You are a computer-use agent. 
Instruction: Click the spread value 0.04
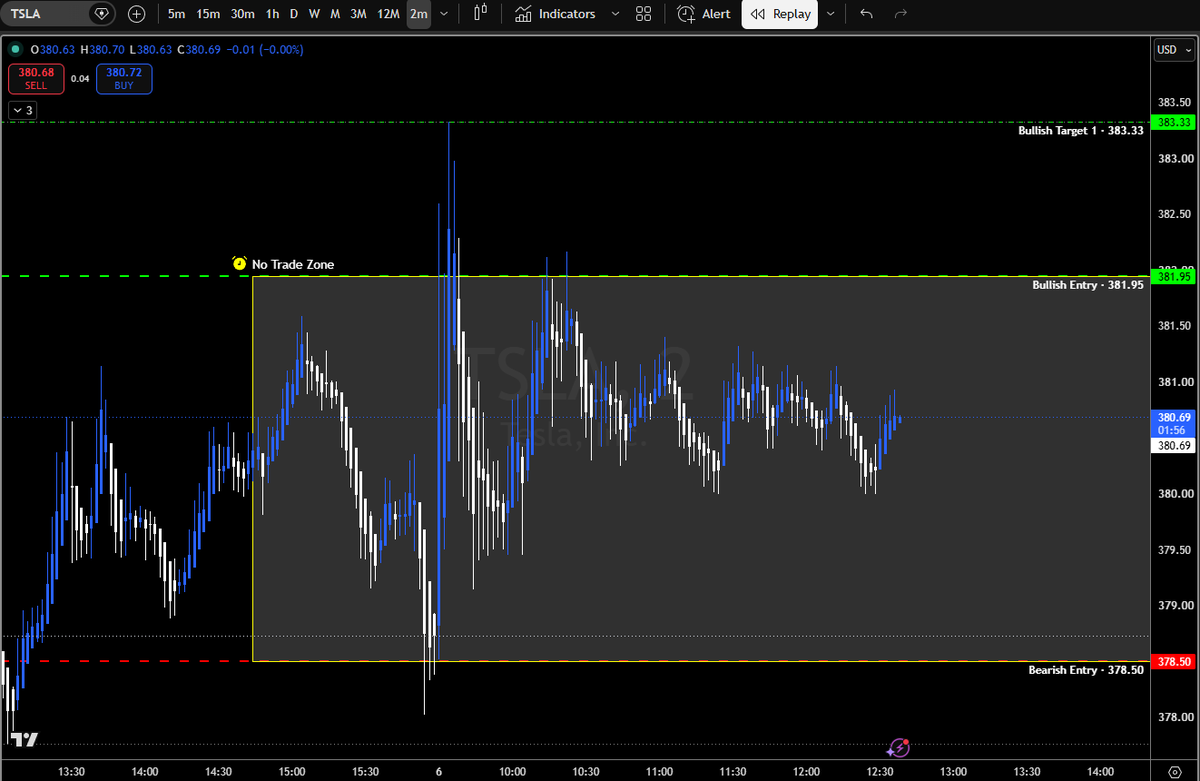pyautogui.click(x=80, y=79)
